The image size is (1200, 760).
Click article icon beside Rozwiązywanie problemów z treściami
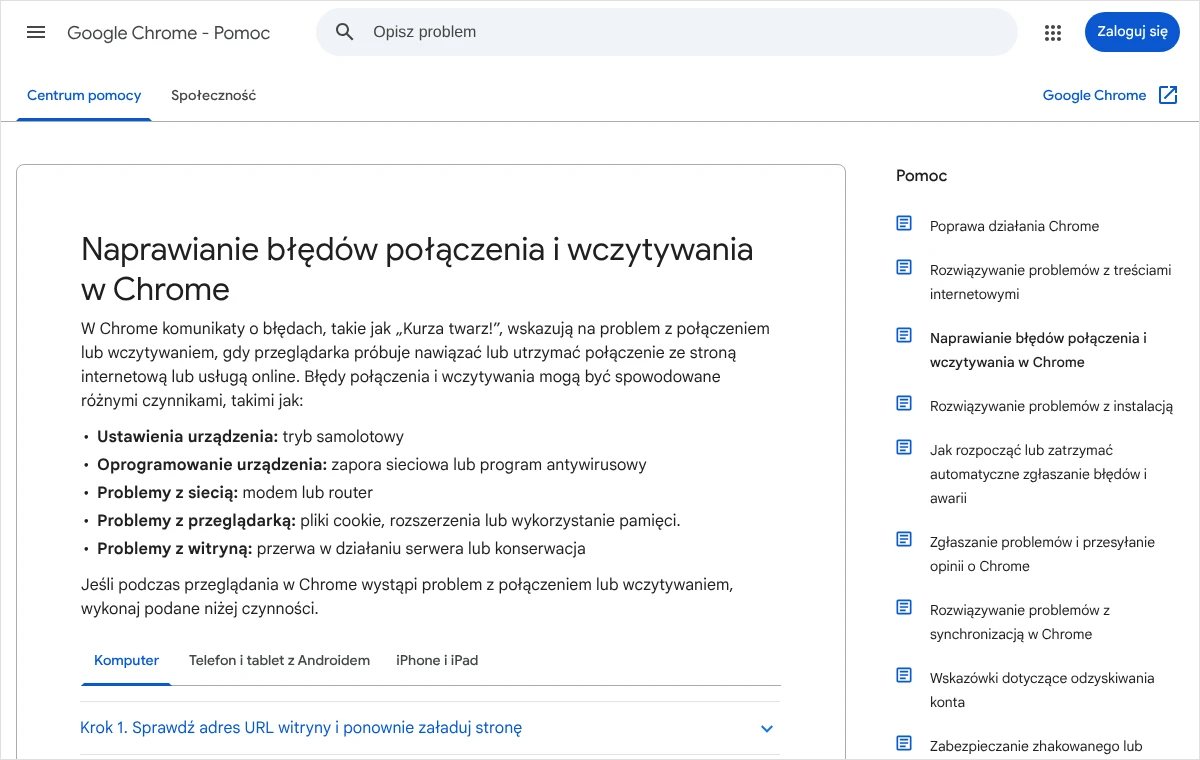coord(904,268)
